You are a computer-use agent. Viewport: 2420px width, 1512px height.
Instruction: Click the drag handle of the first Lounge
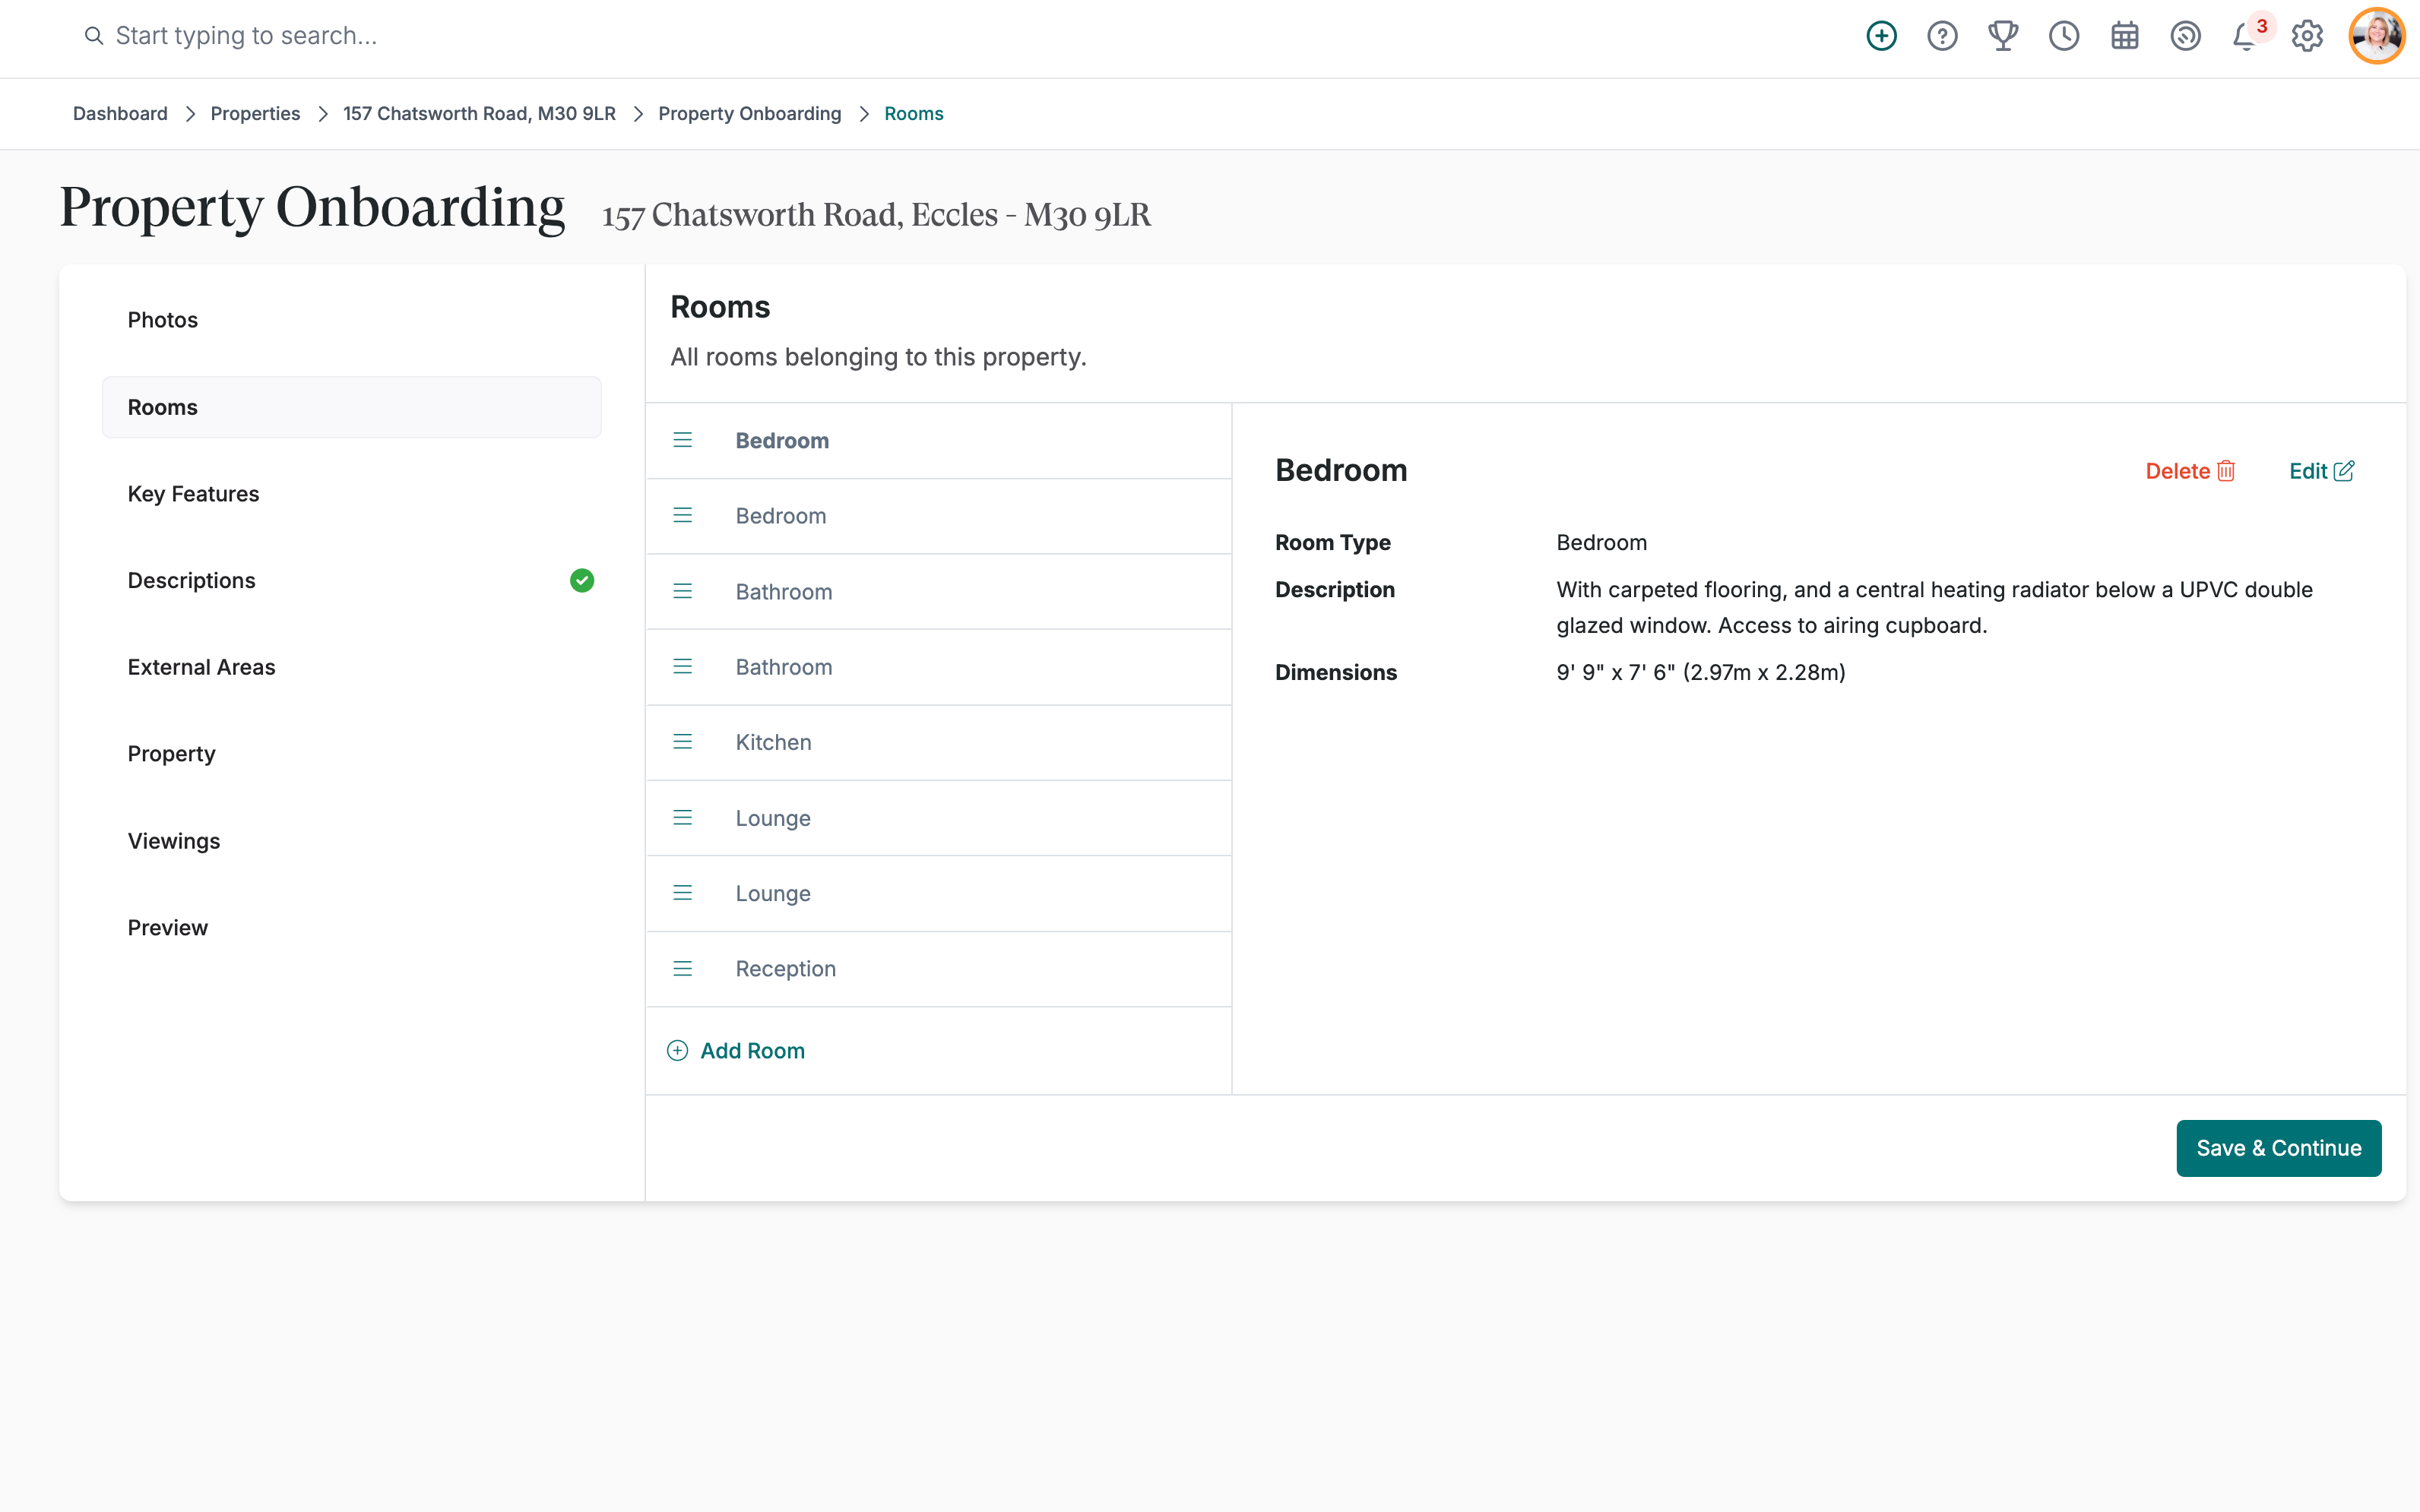pyautogui.click(x=683, y=817)
